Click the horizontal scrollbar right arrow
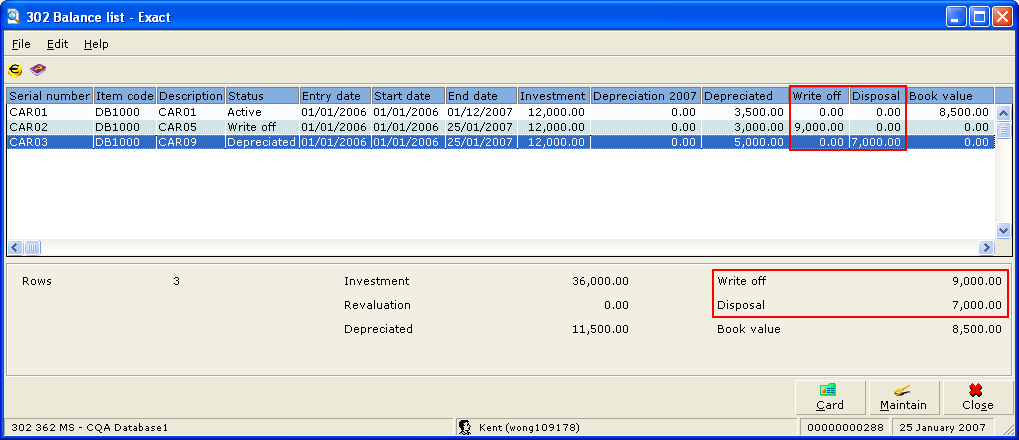The height and width of the screenshot is (440, 1019). click(x=987, y=247)
